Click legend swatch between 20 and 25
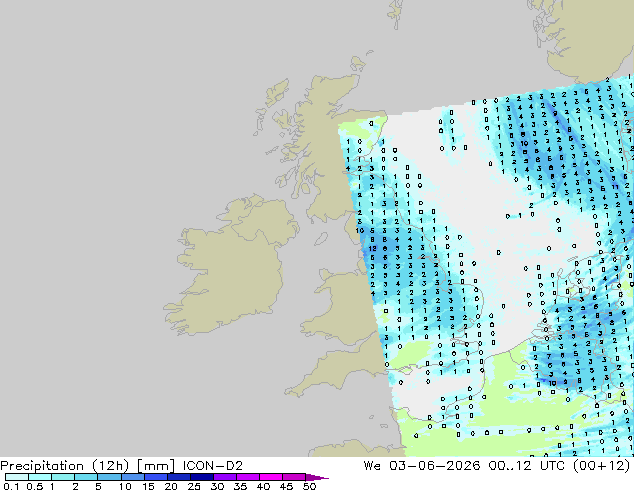 coord(178,477)
